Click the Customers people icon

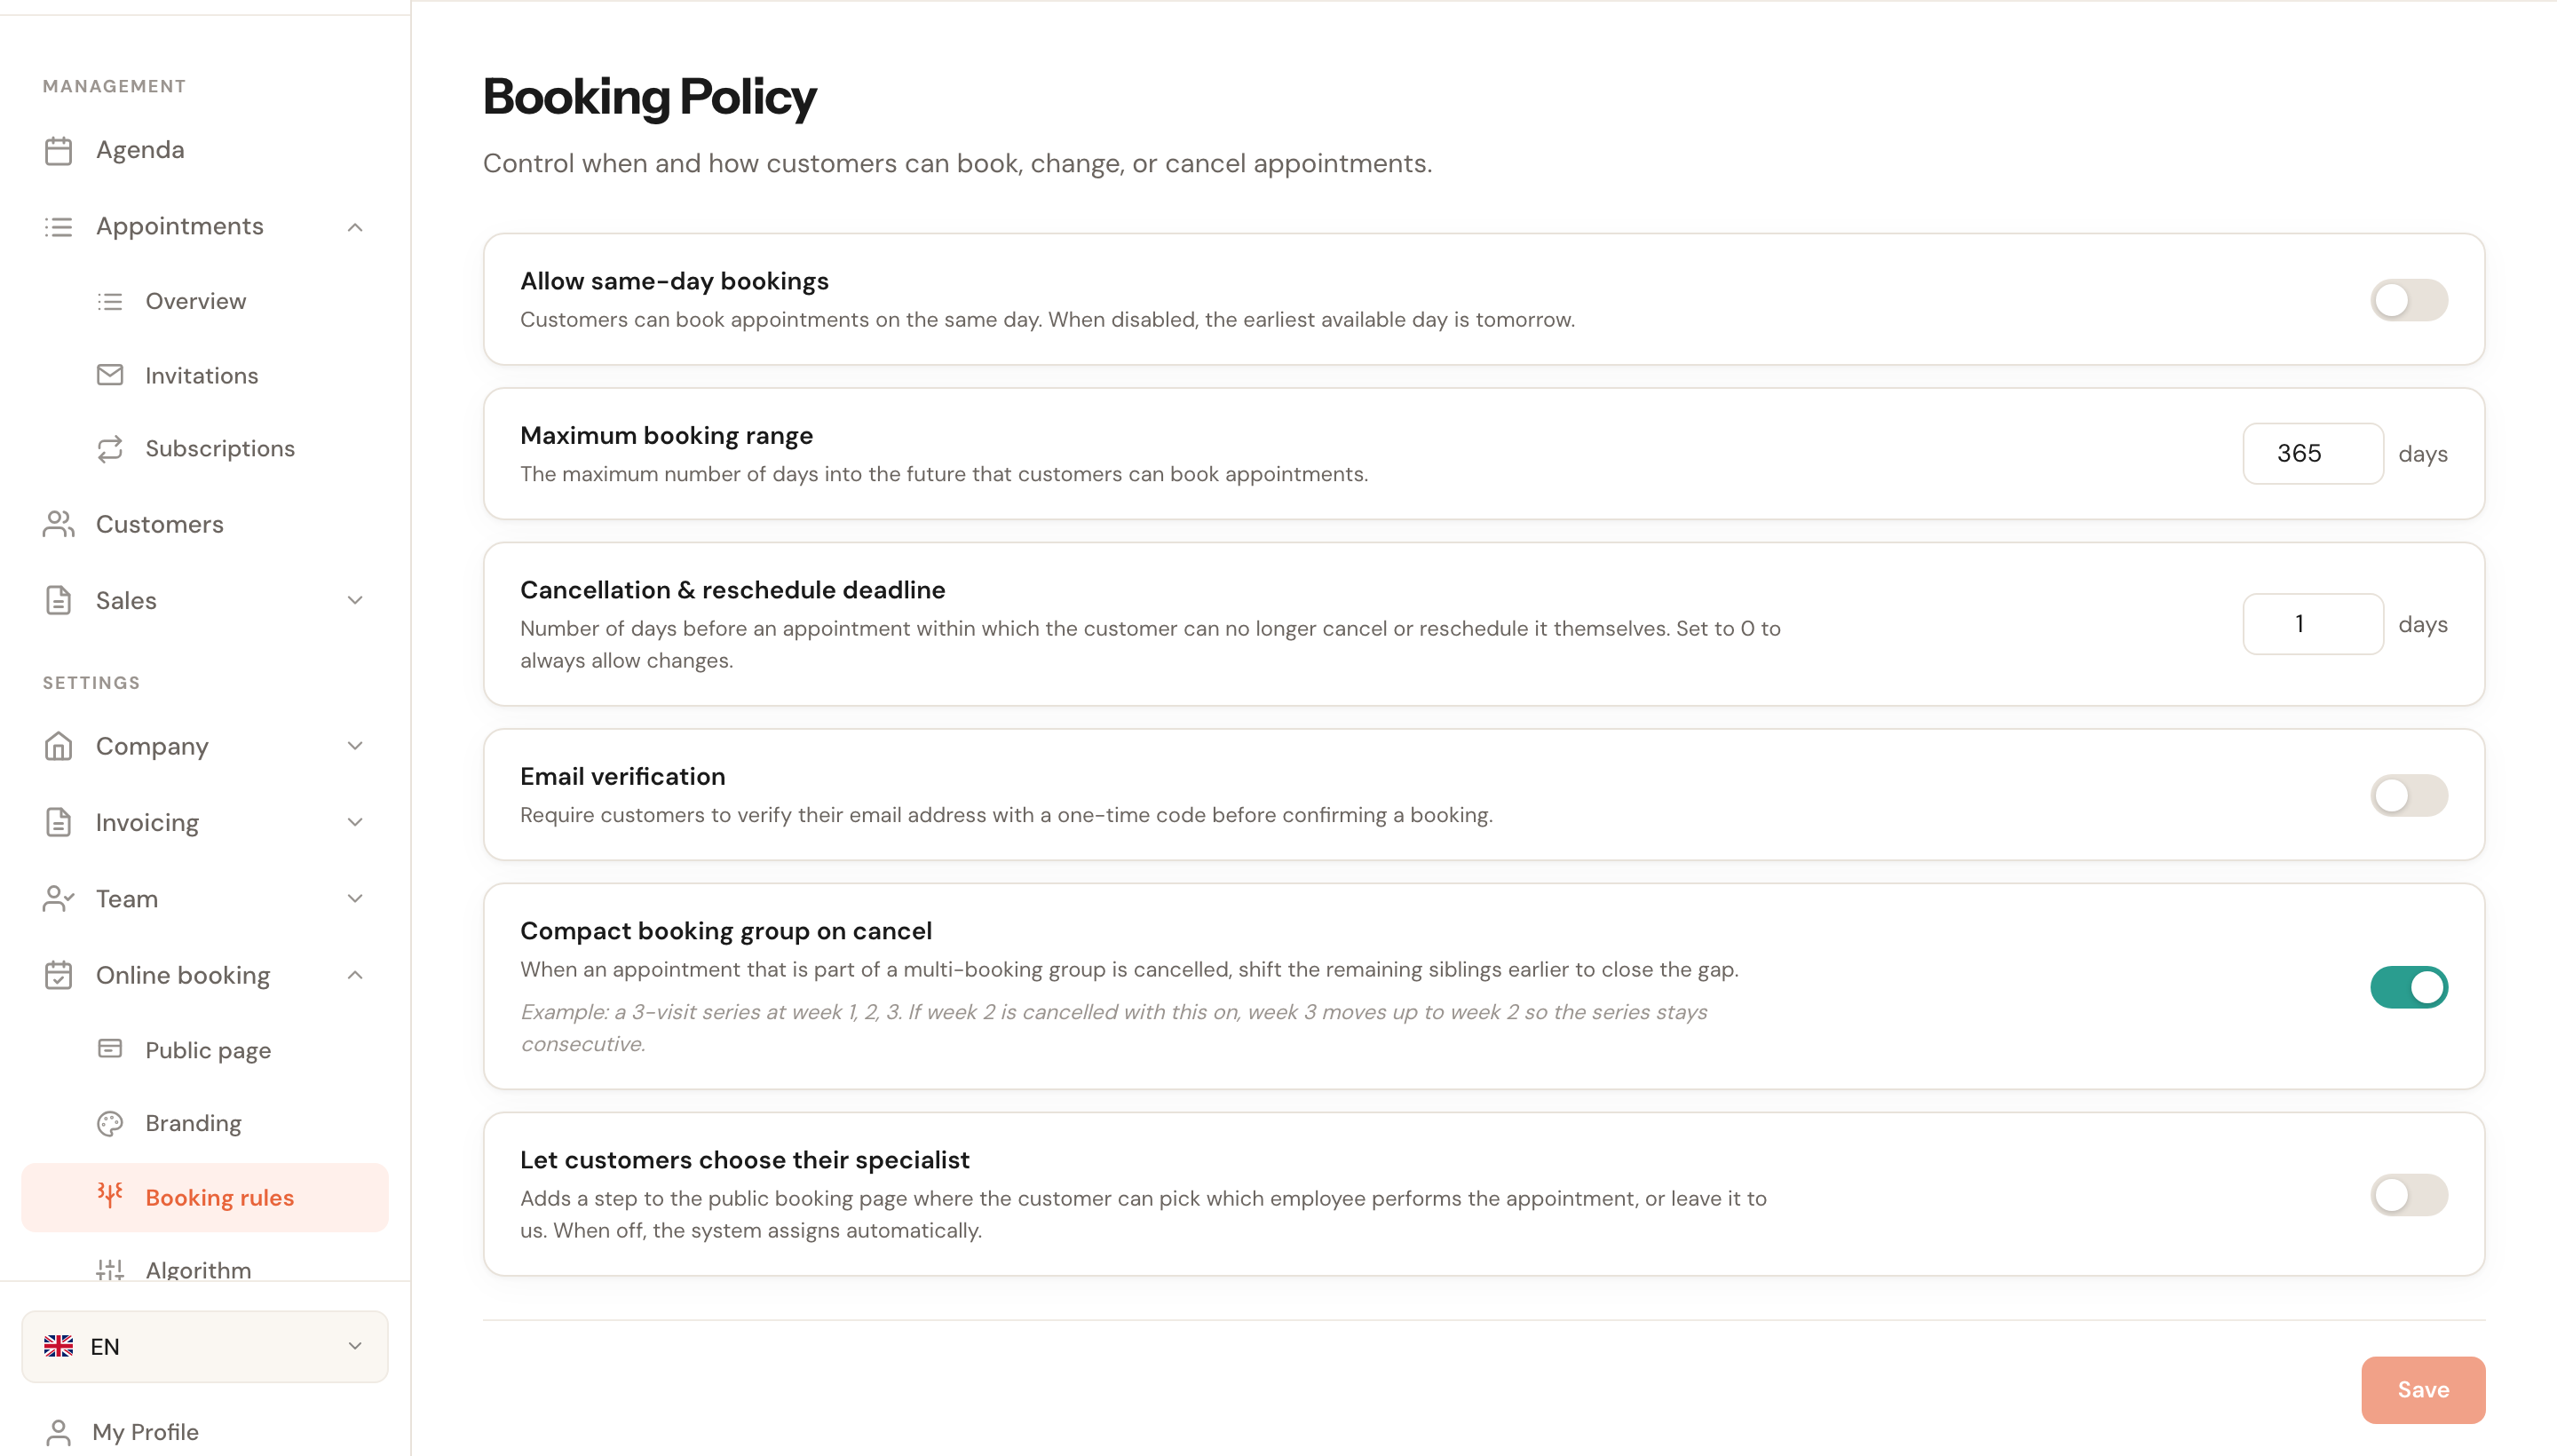pyautogui.click(x=58, y=524)
